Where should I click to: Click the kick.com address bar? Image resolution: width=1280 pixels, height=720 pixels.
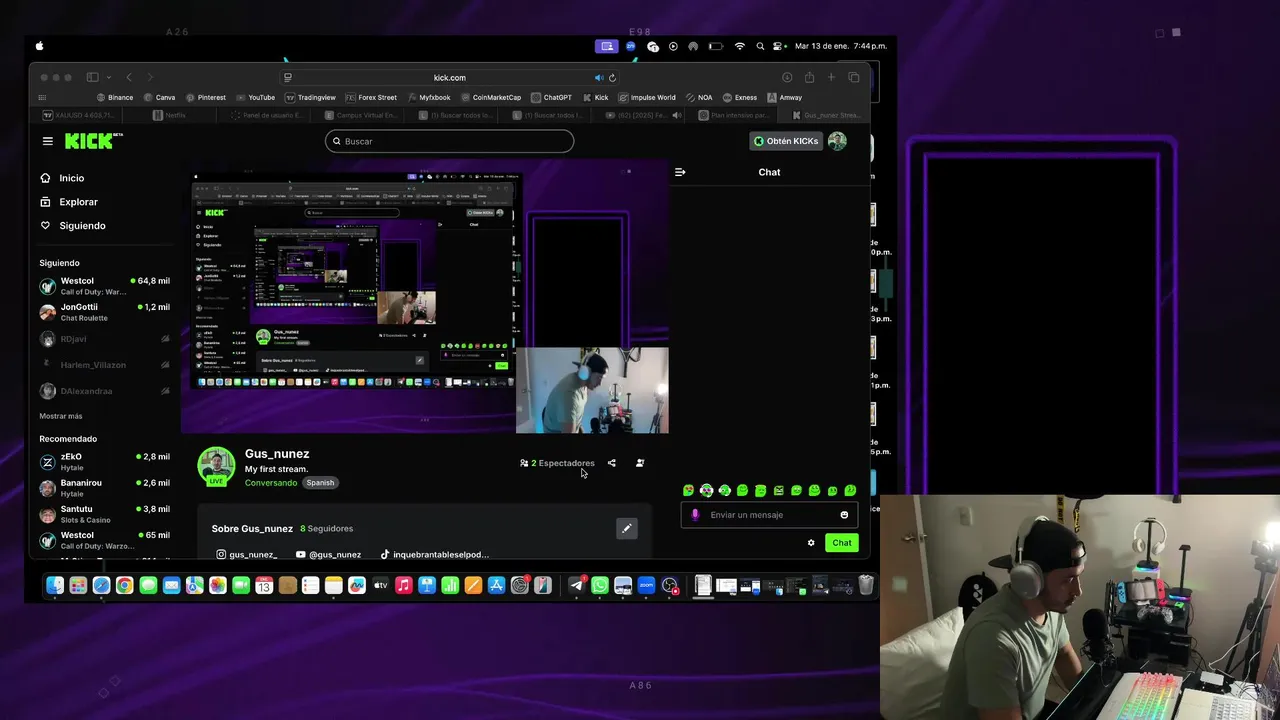449,77
